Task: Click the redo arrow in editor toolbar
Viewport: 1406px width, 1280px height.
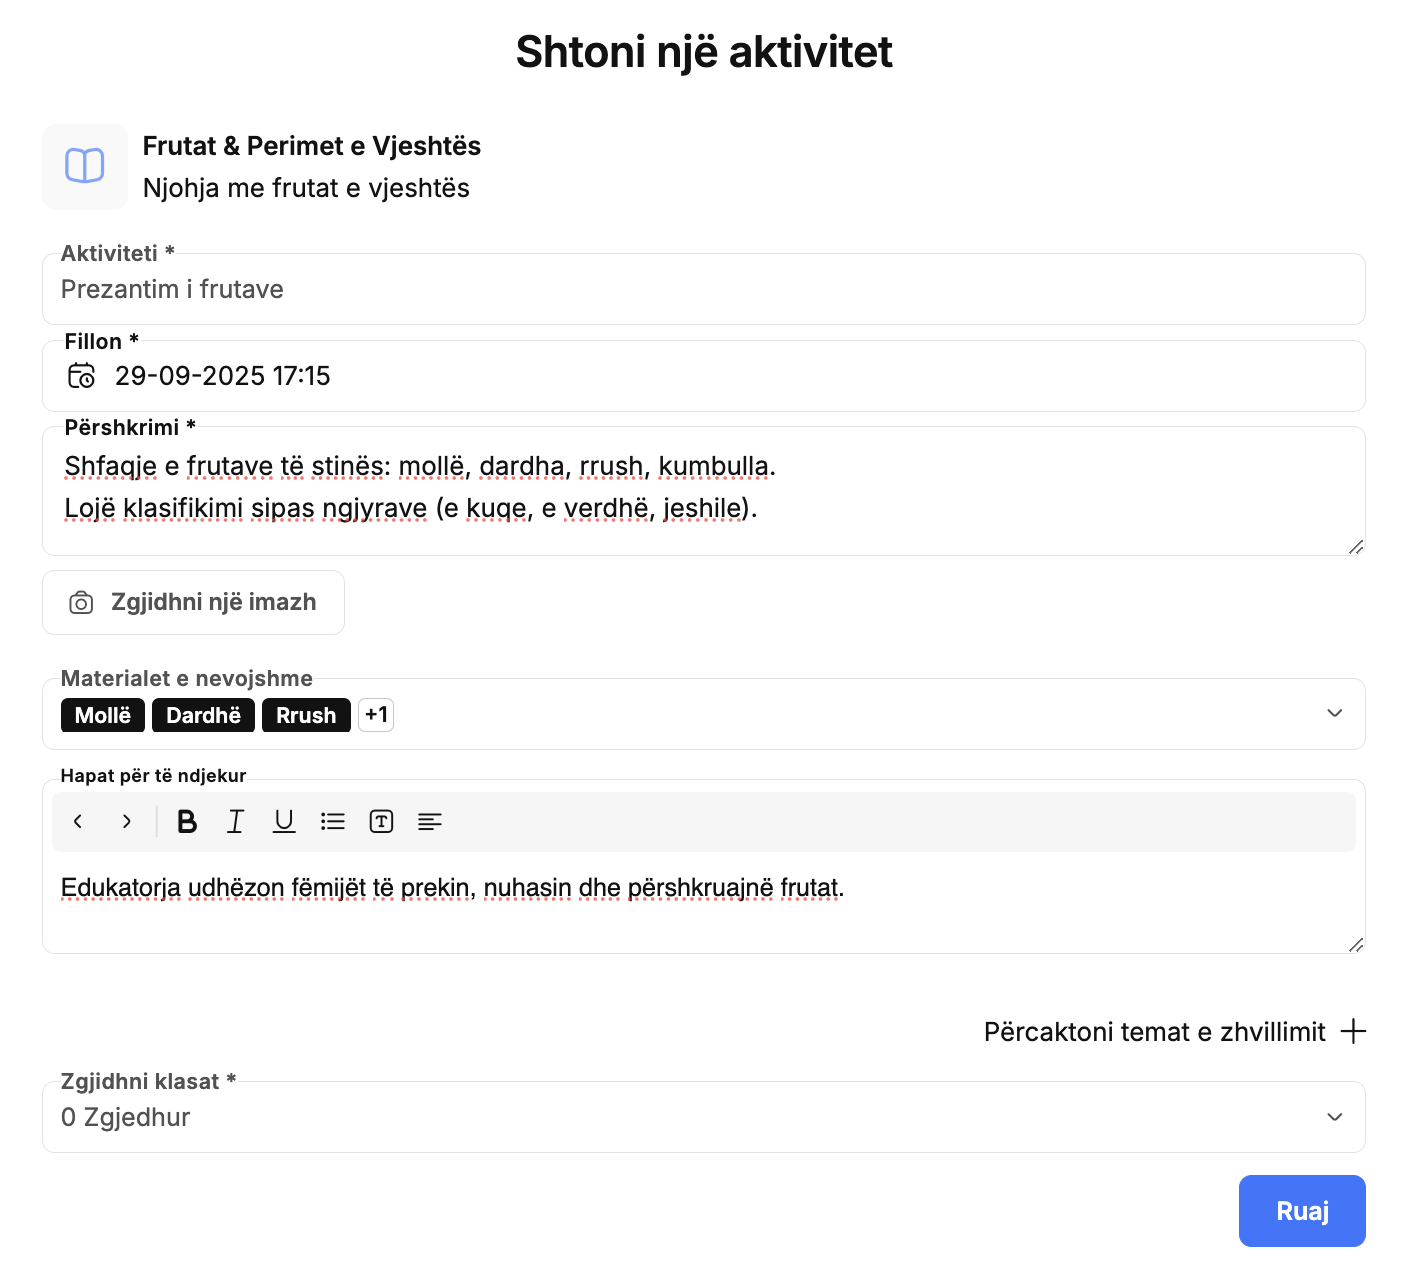Action: pyautogui.click(x=126, y=822)
